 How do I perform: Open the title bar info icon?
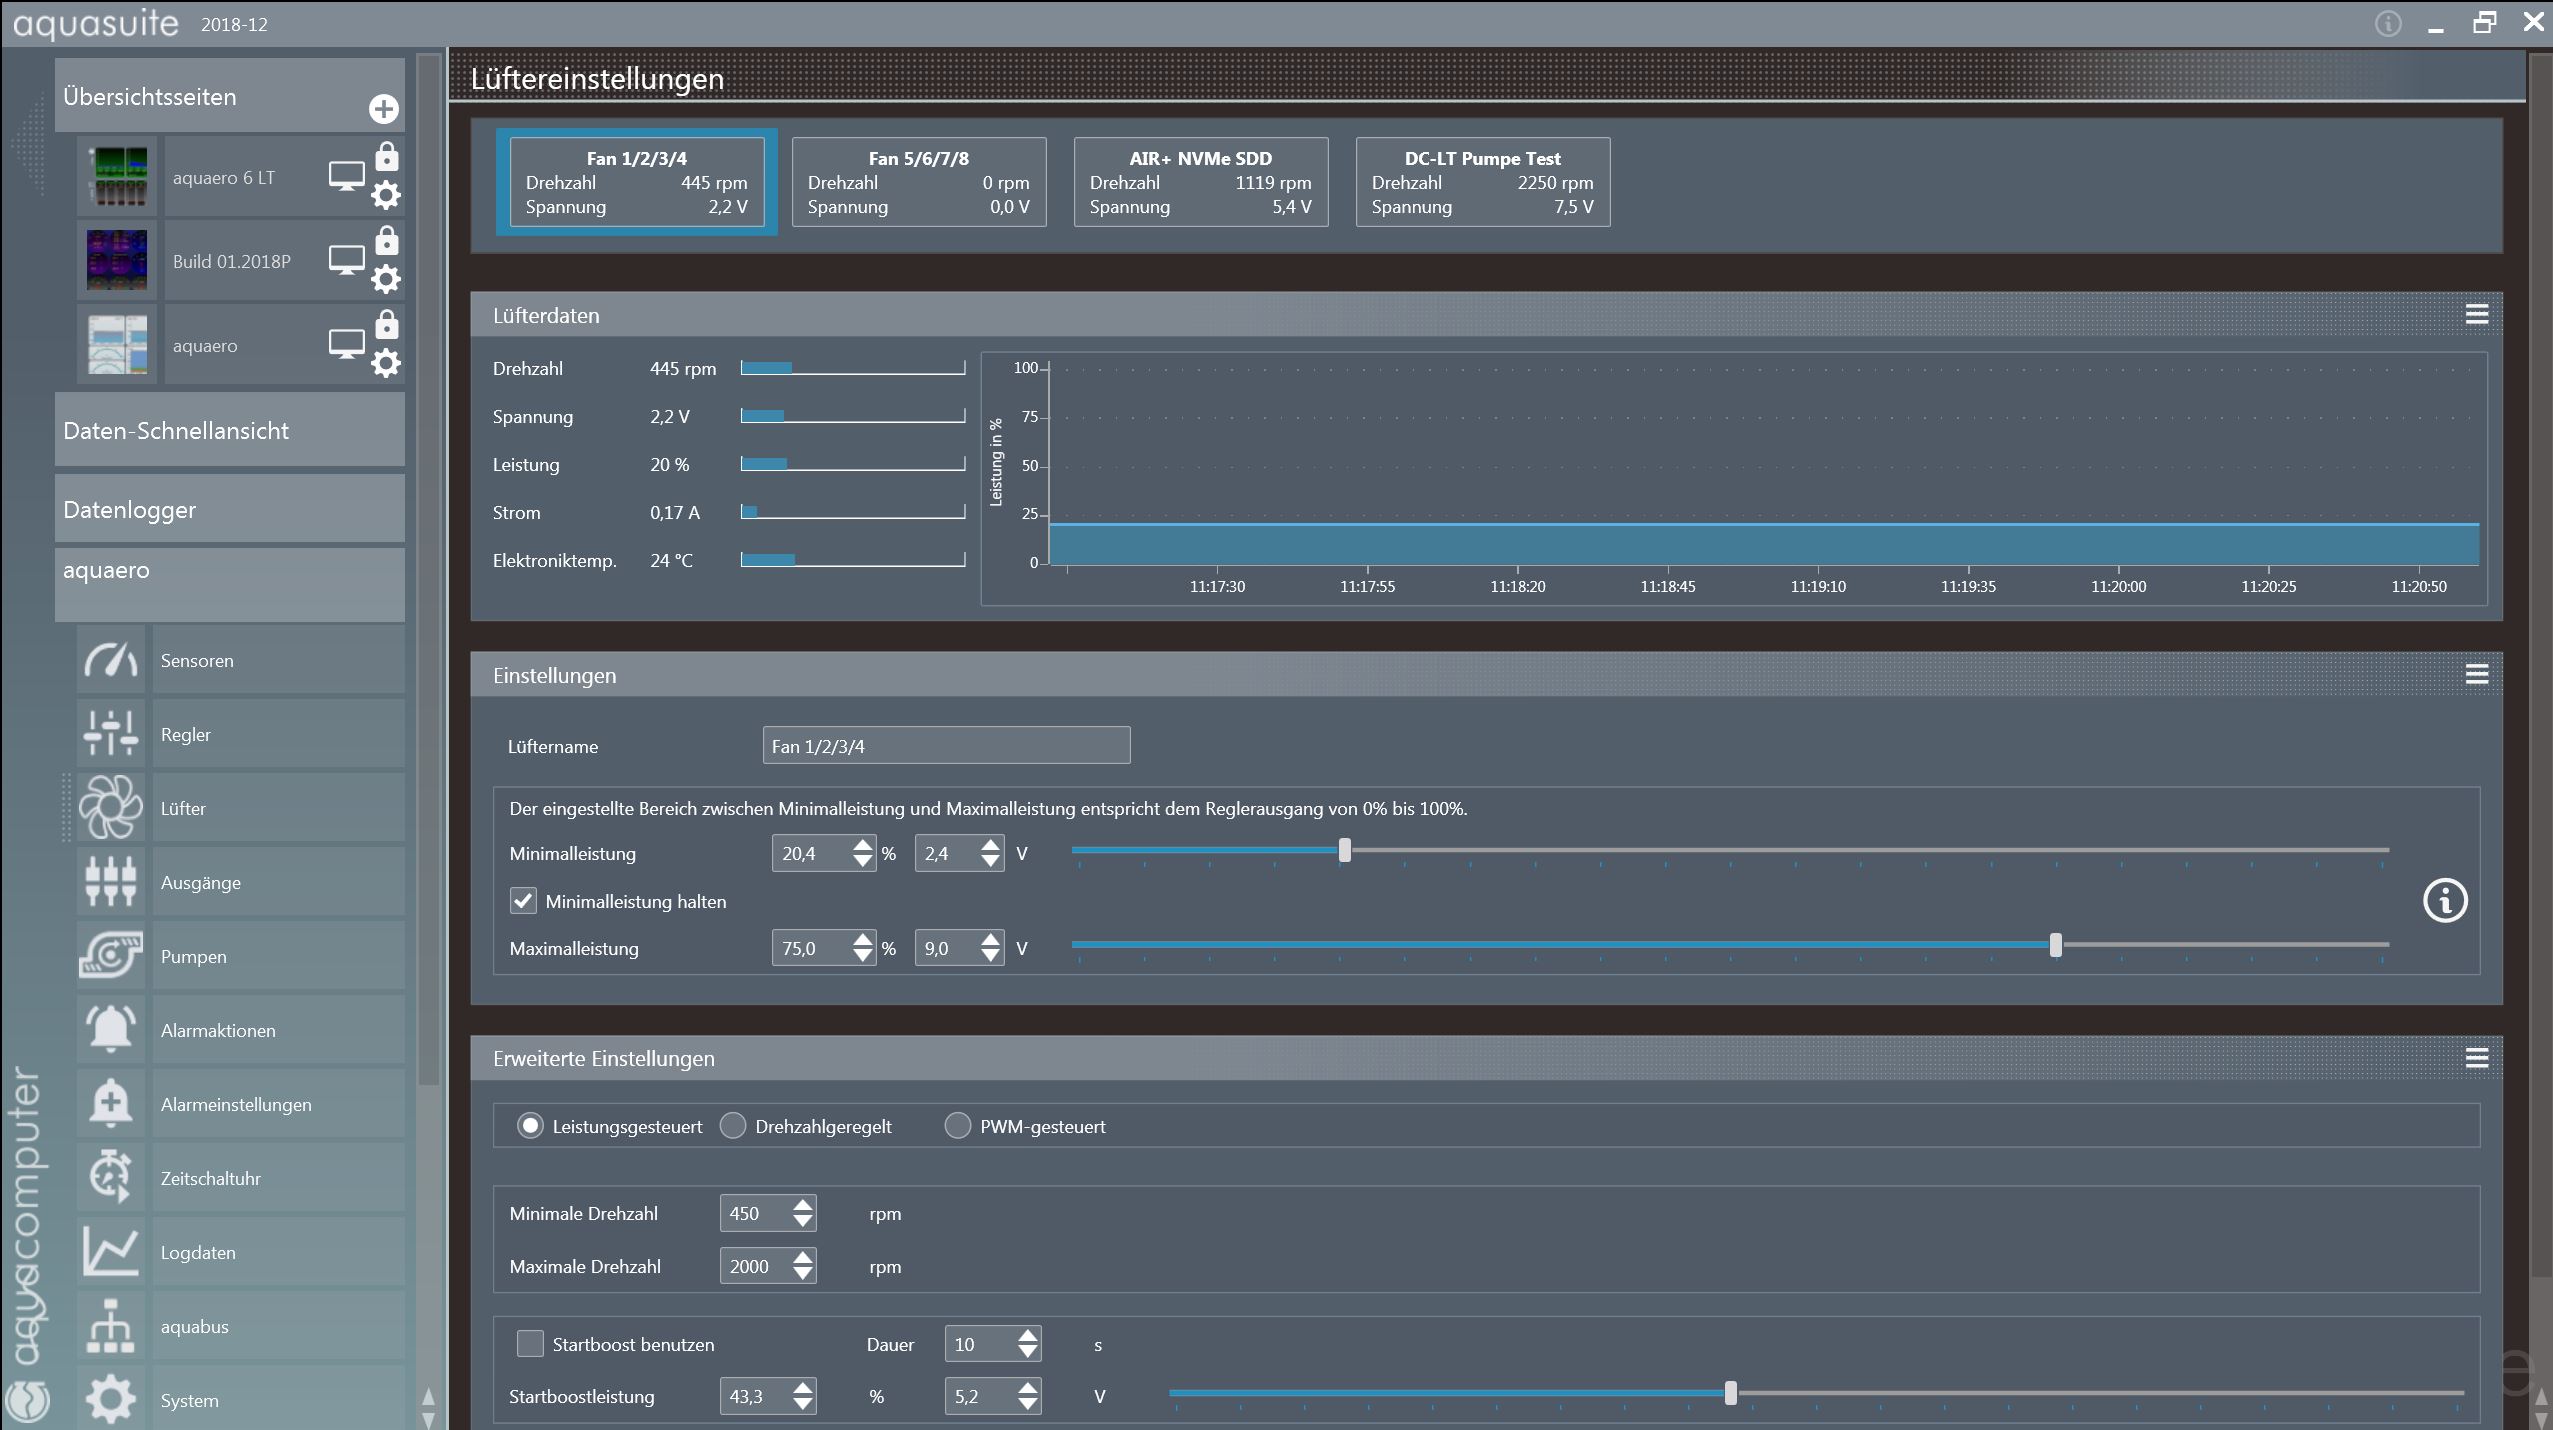2388,24
